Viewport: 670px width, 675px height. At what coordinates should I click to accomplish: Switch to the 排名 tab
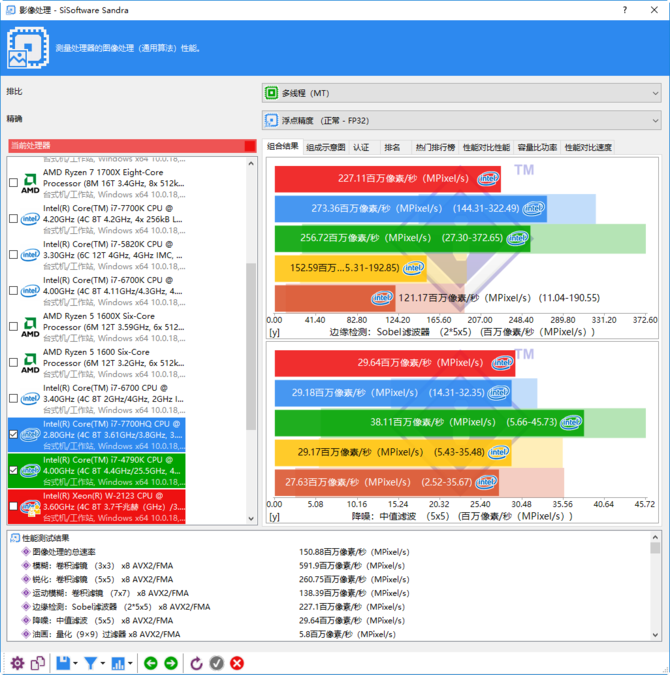tap(392, 148)
